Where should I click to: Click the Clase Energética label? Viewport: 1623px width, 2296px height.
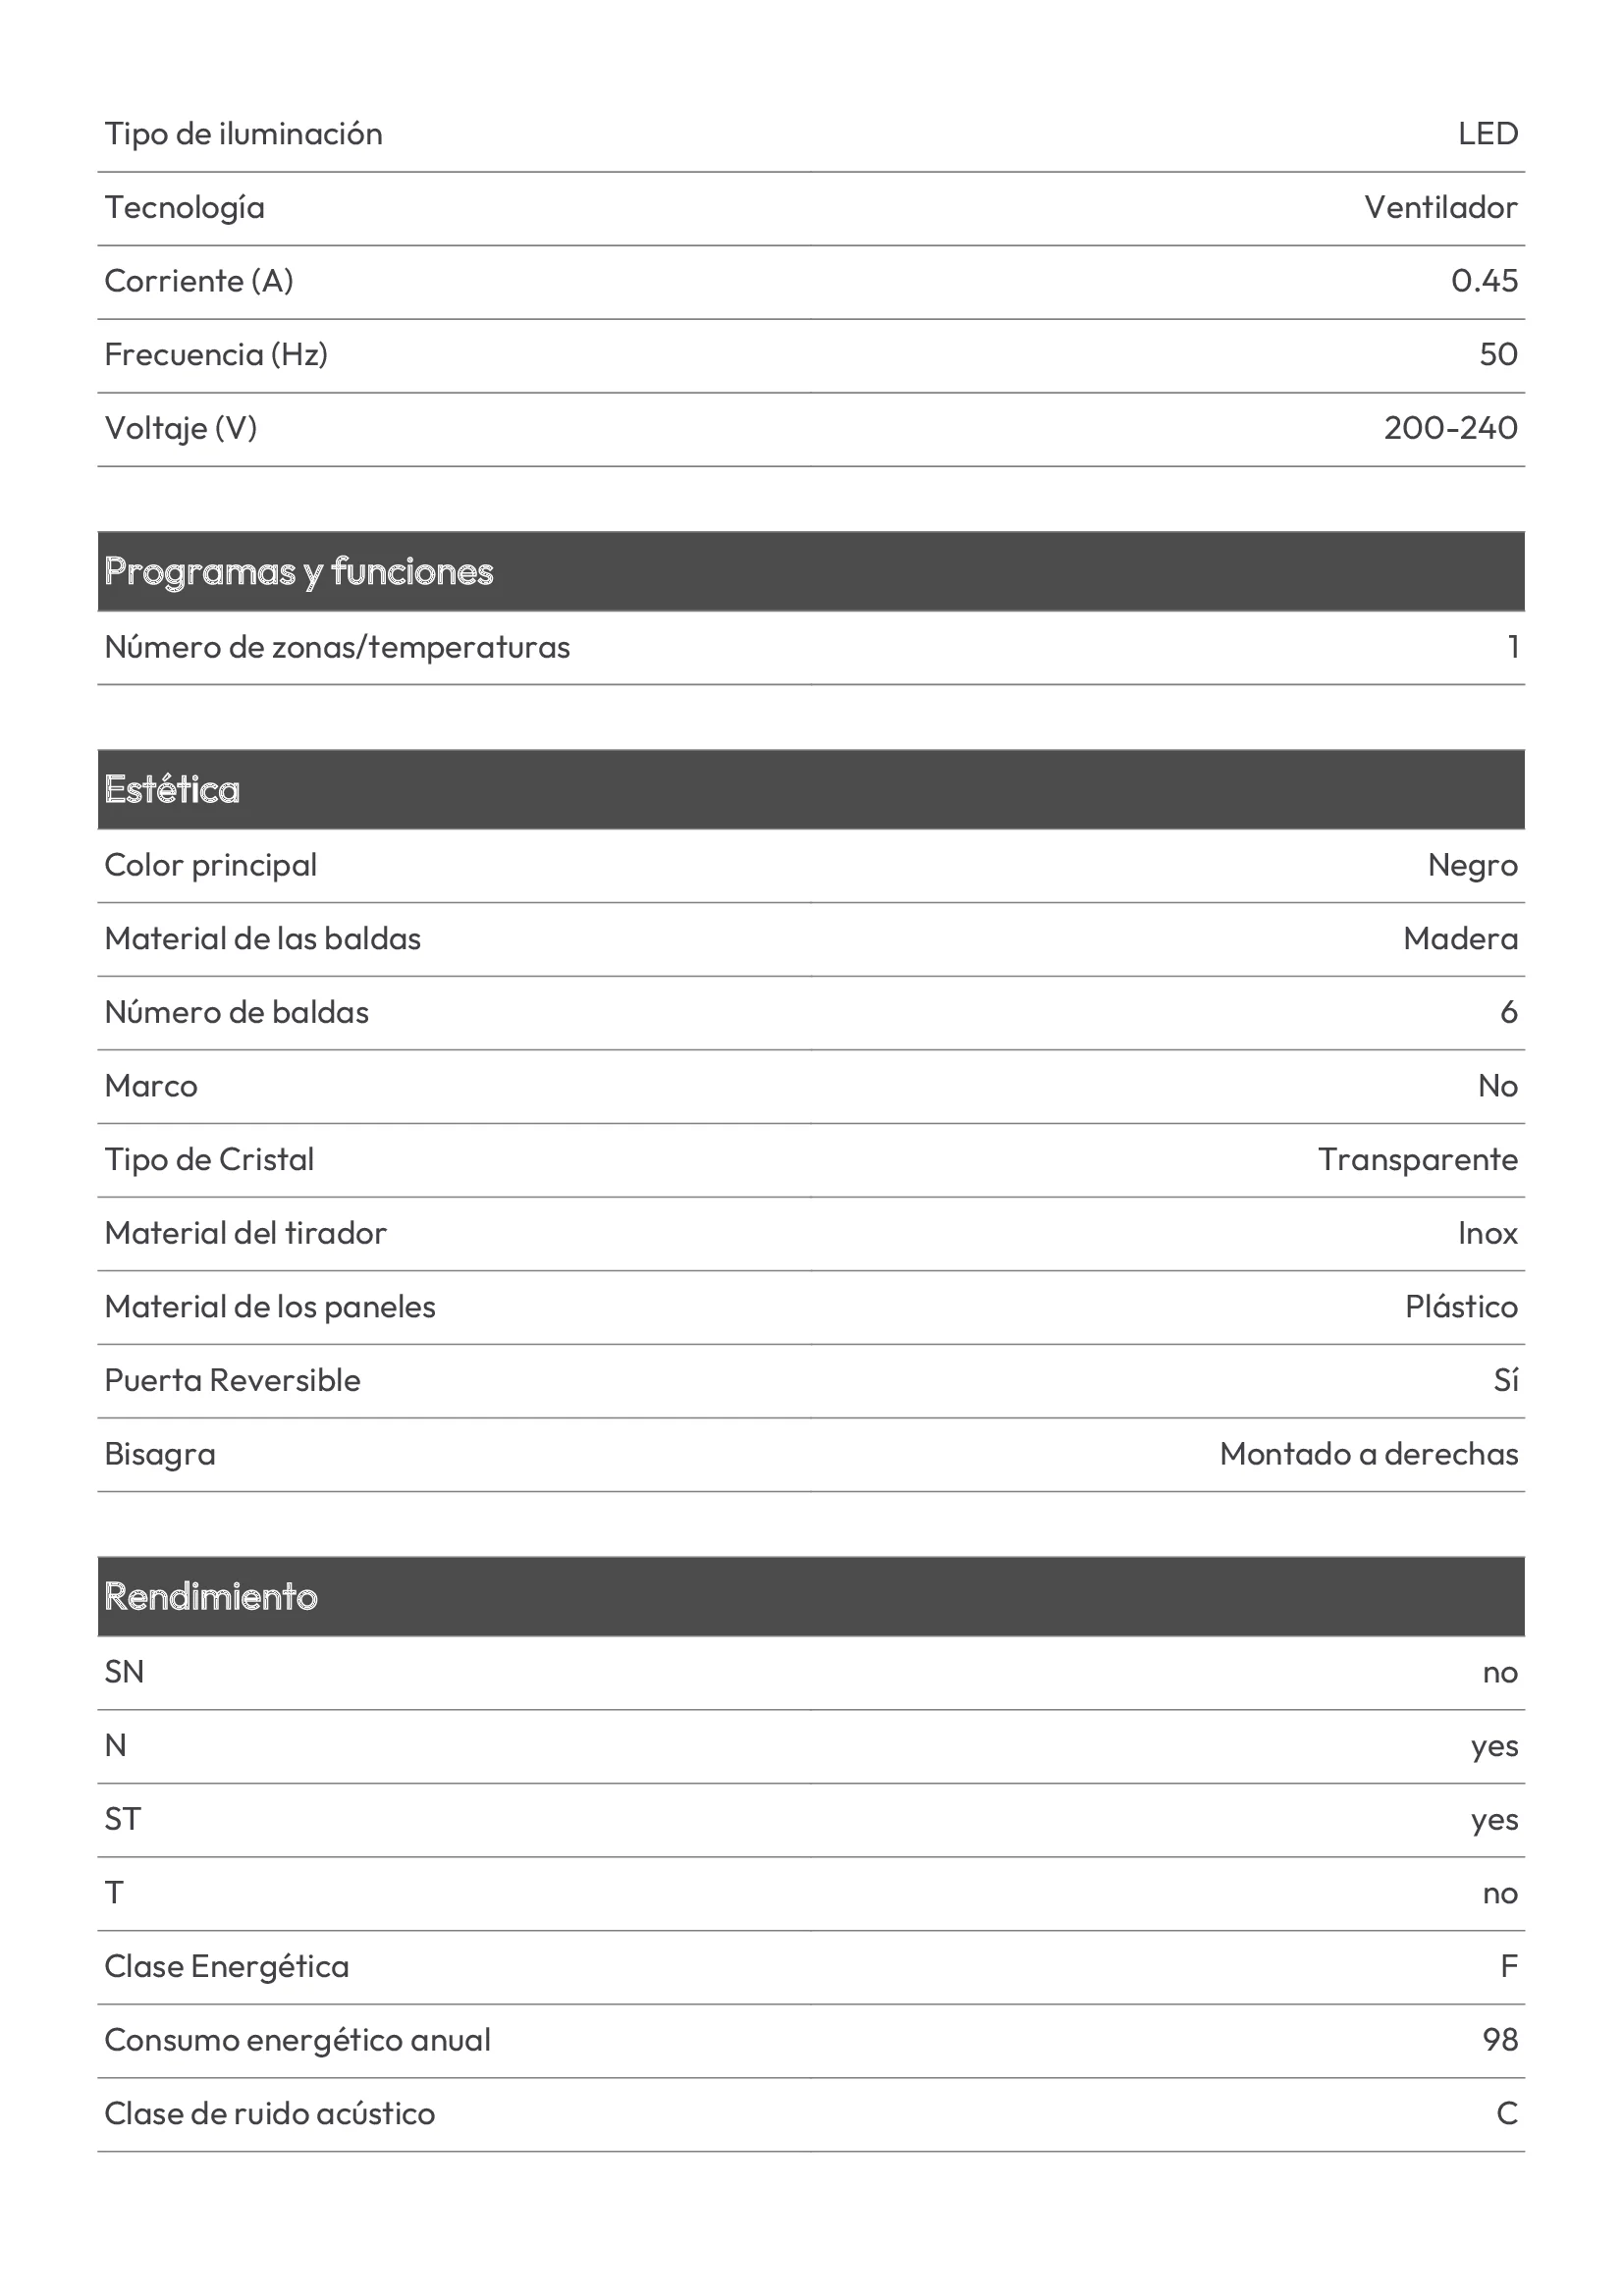(227, 1967)
